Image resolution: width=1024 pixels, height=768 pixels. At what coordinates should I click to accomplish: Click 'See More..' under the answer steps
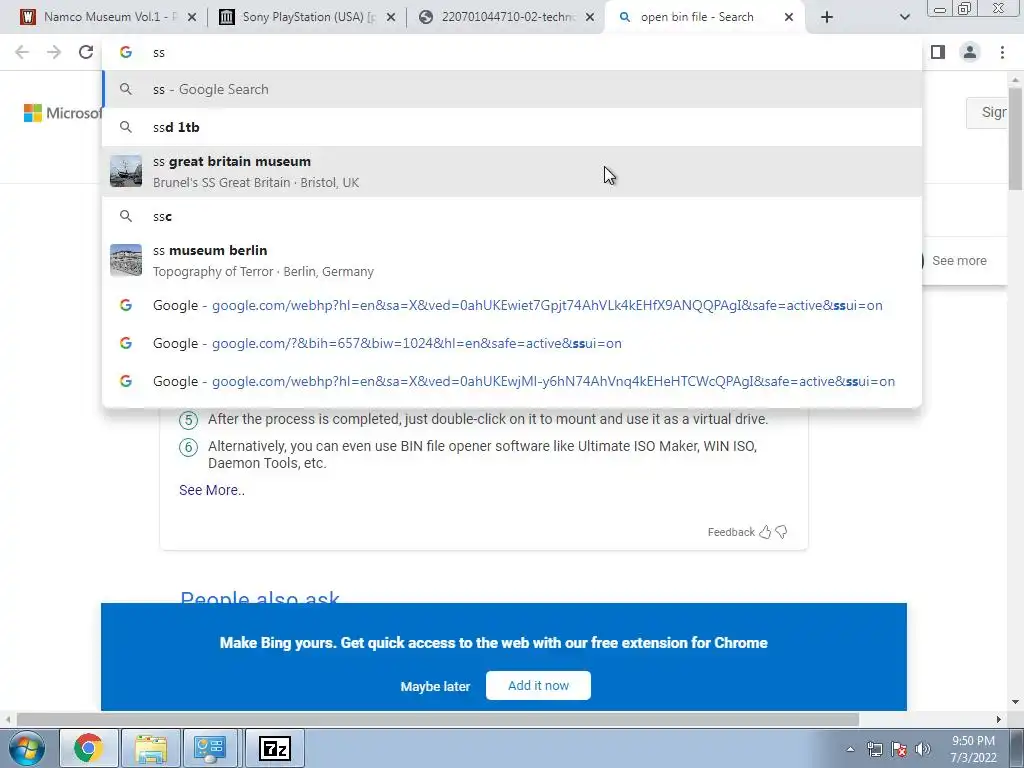[212, 490]
